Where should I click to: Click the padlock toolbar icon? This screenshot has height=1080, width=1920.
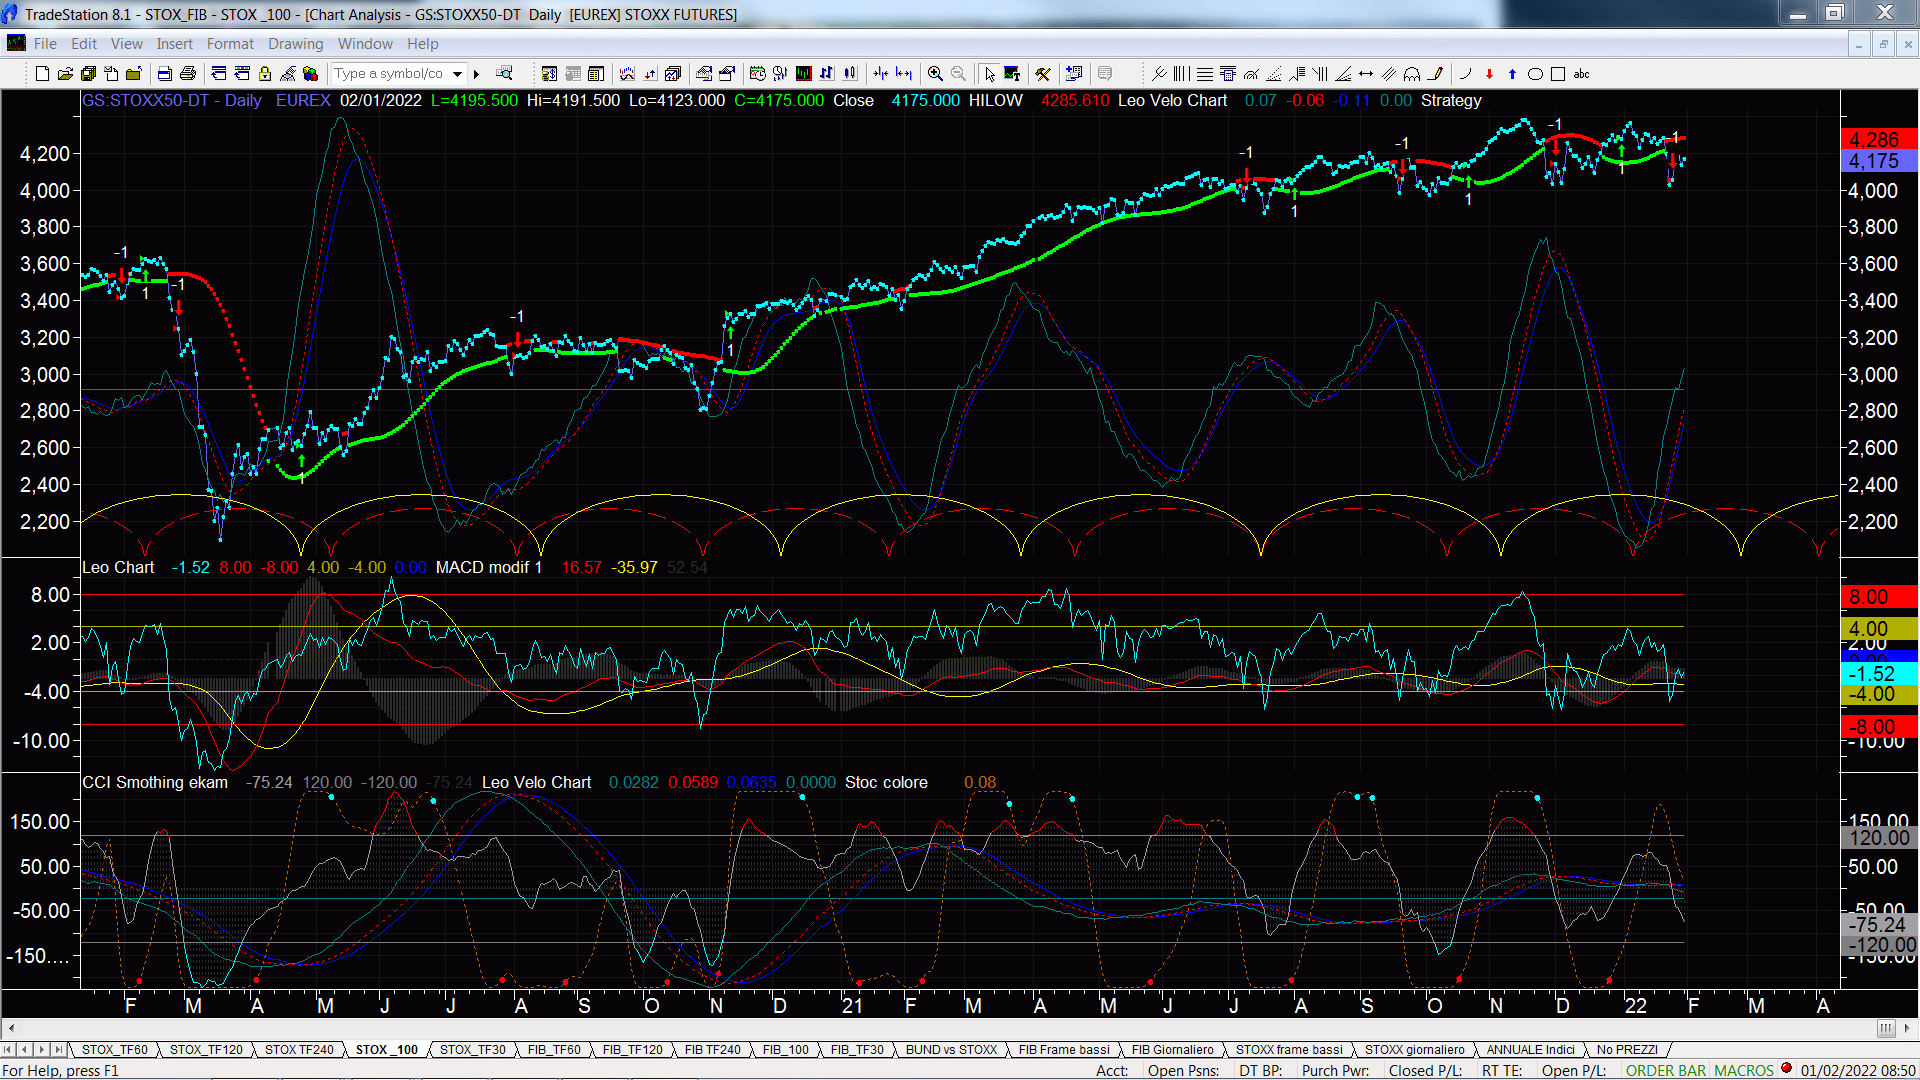265,74
